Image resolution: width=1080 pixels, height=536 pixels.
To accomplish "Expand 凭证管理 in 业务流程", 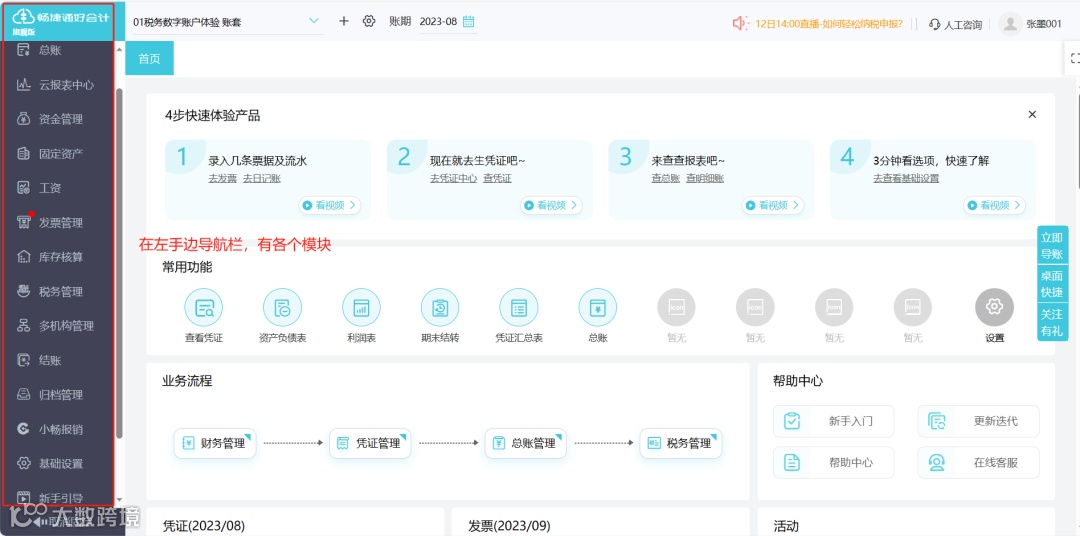I will pyautogui.click(x=370, y=443).
